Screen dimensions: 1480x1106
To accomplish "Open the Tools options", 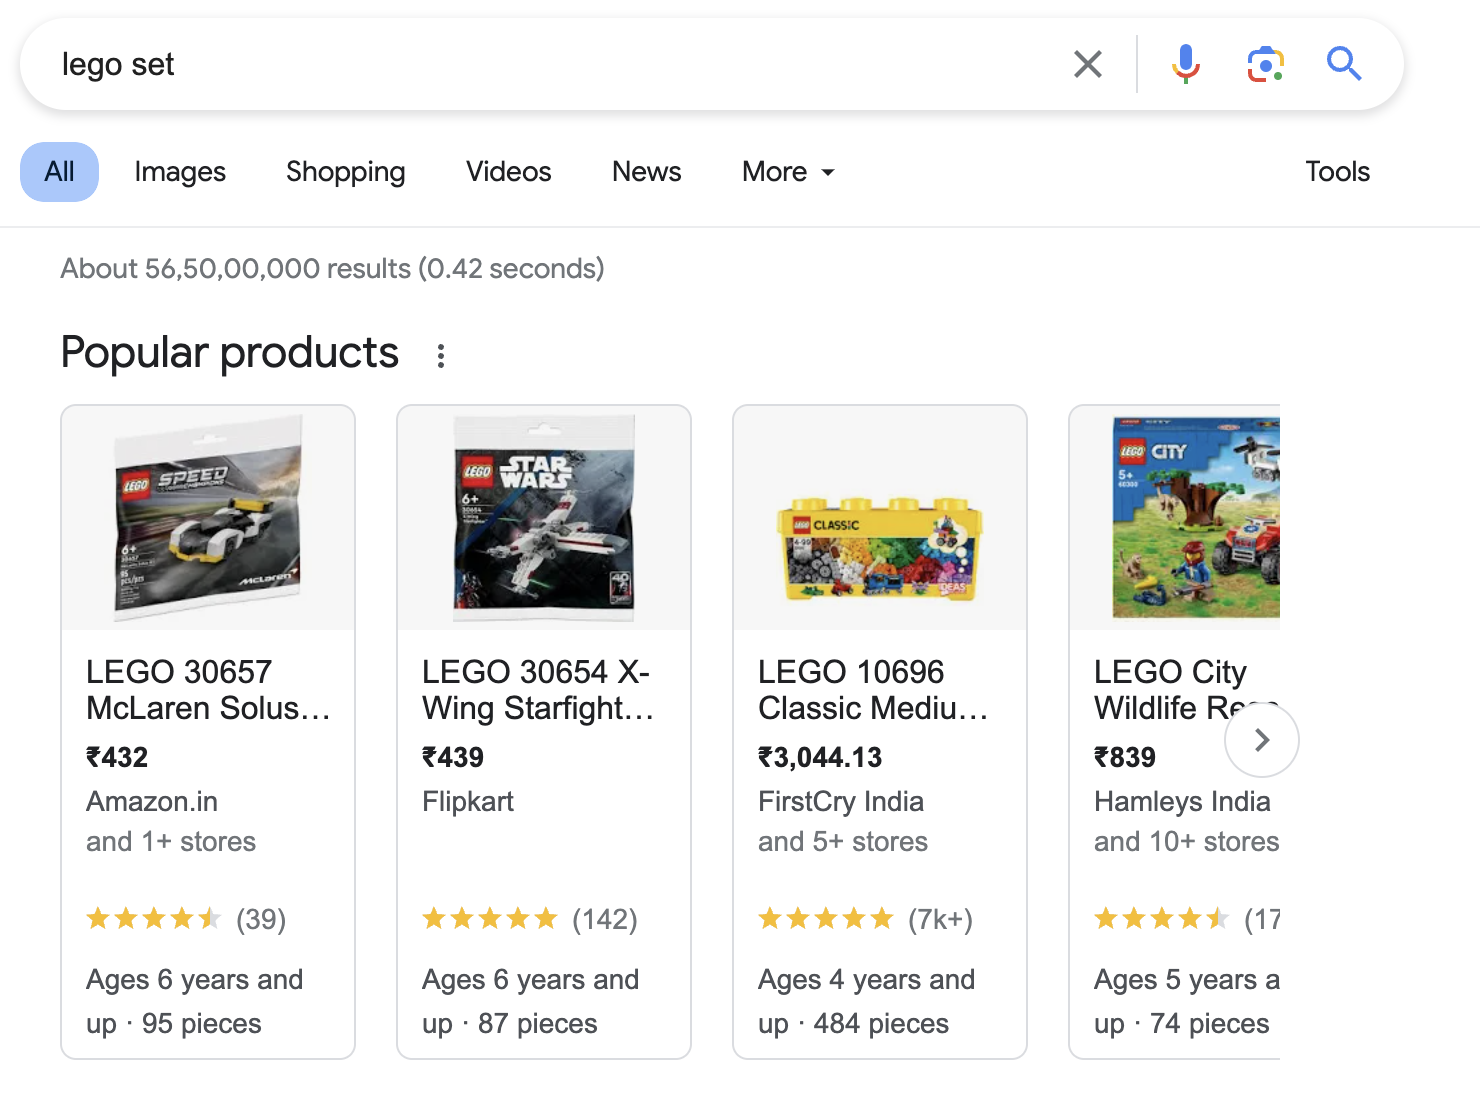I will coord(1337,172).
